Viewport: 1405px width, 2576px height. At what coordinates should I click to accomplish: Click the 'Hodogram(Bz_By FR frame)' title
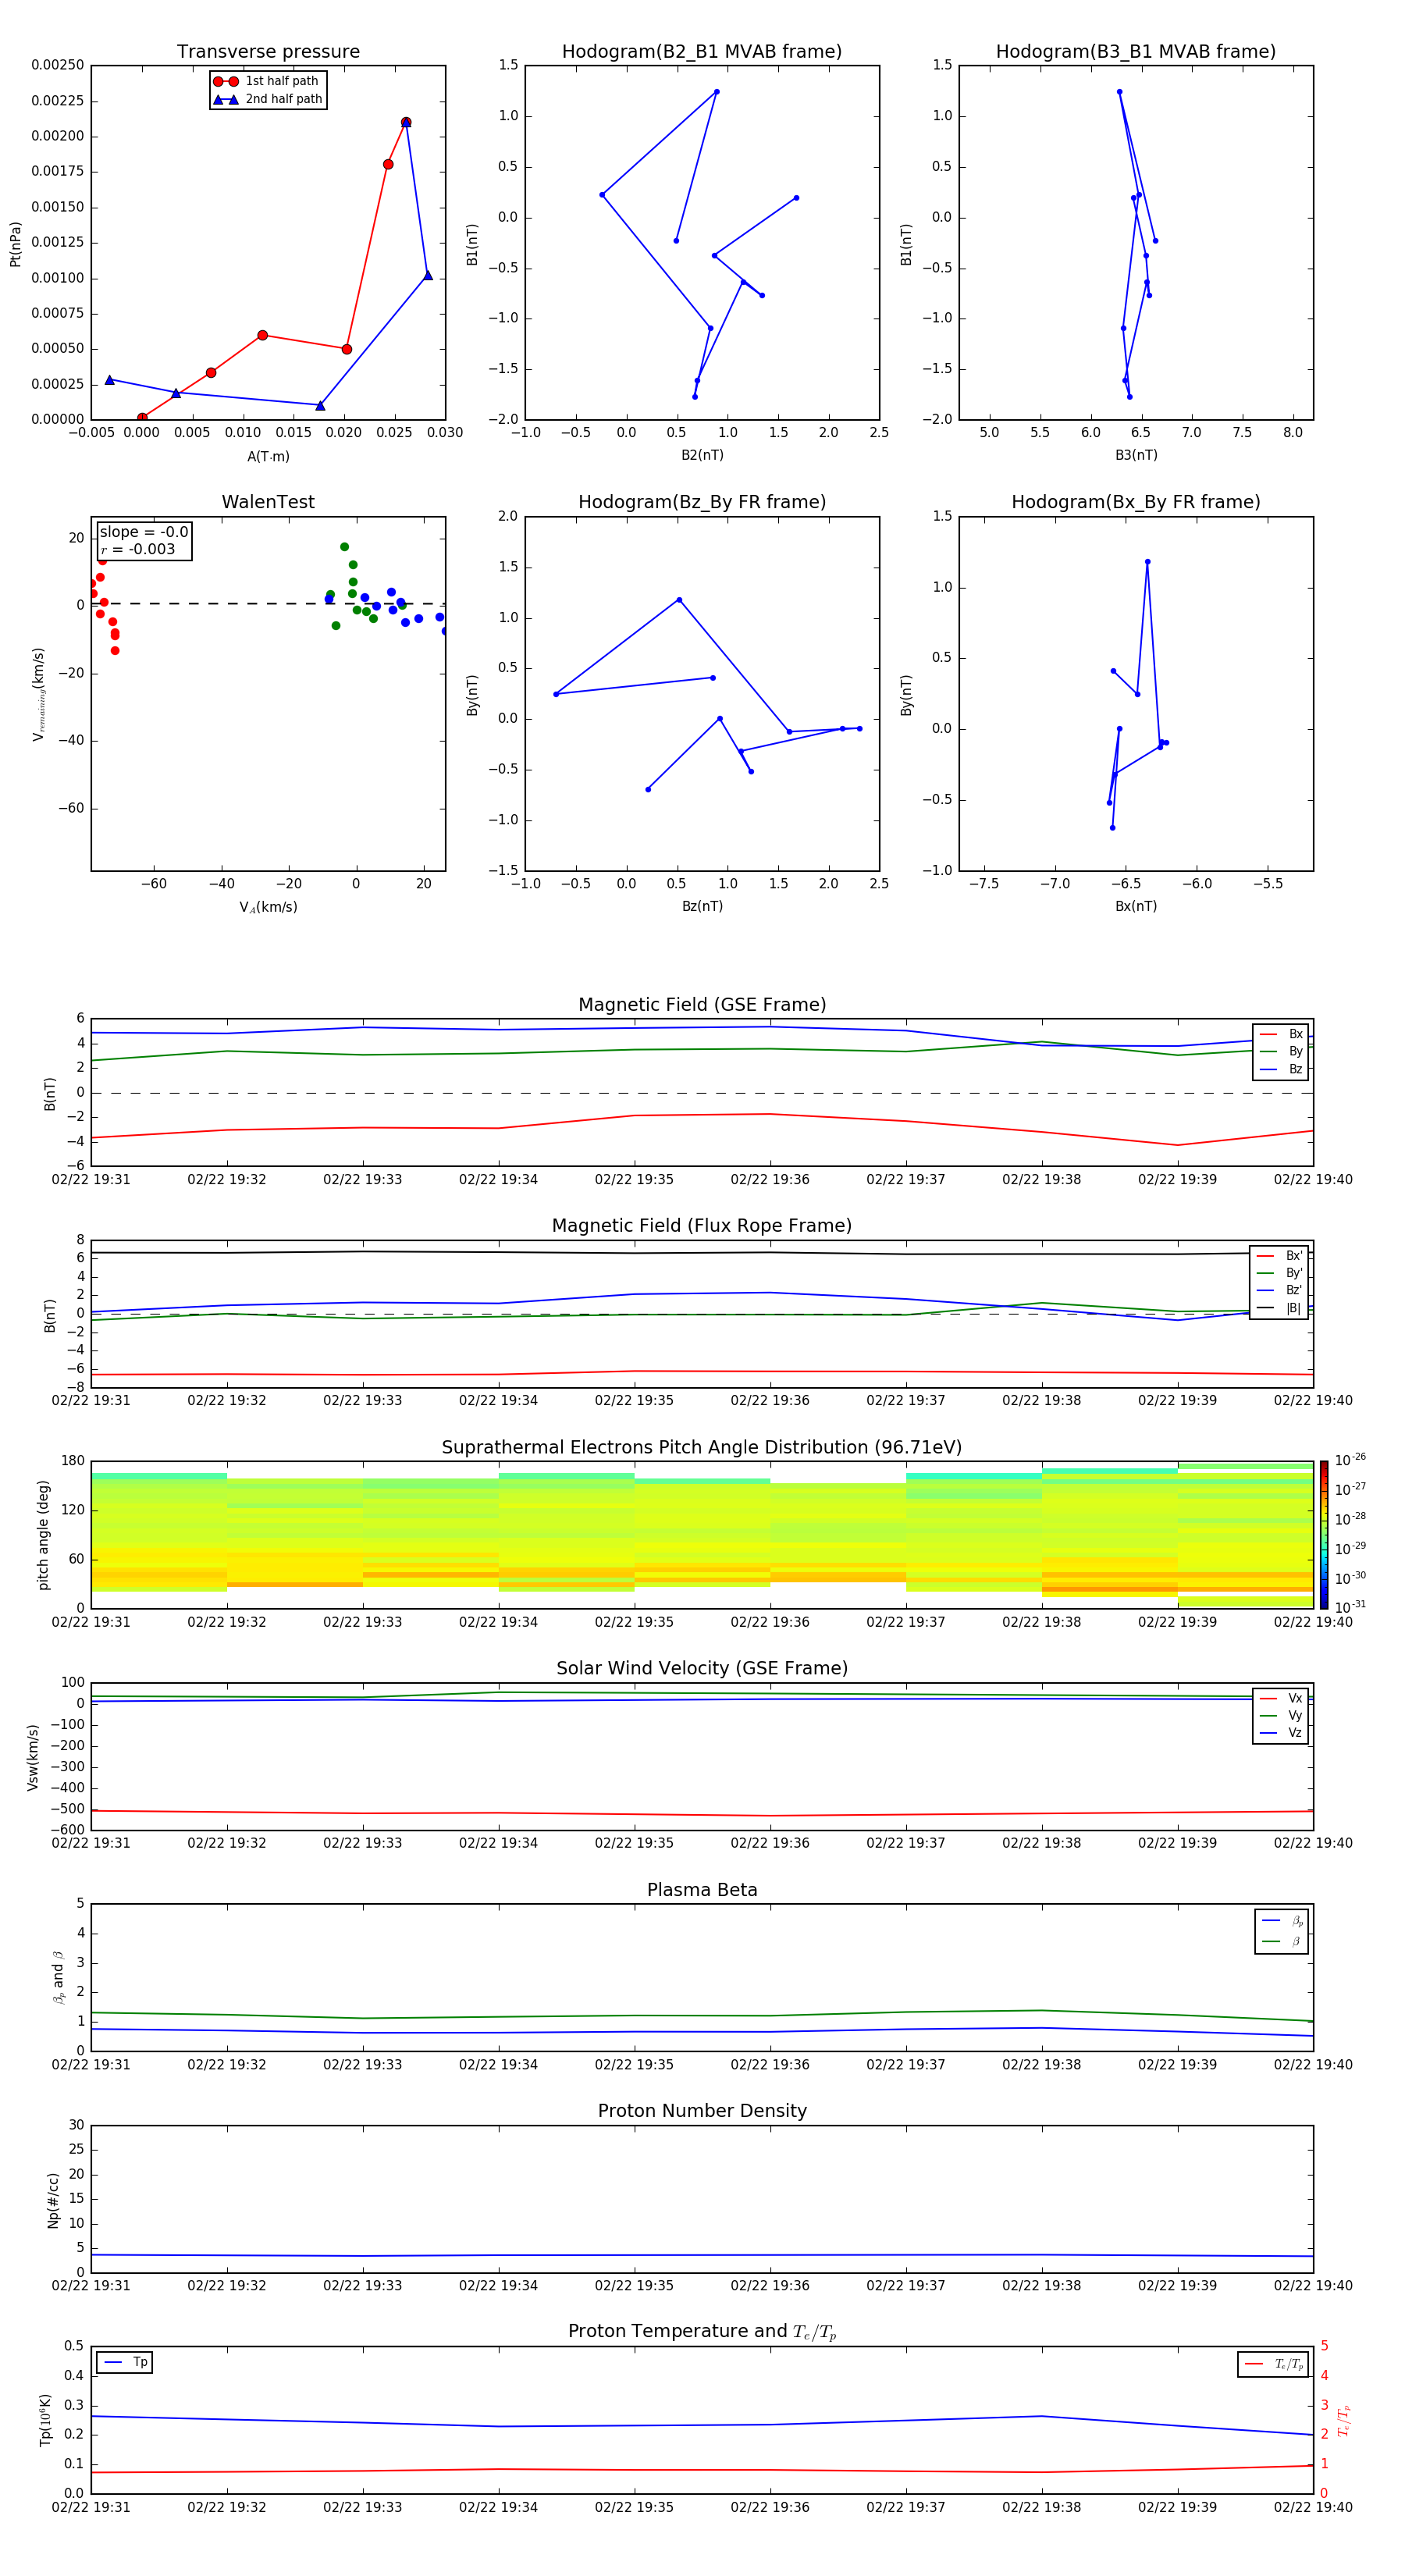point(702,502)
